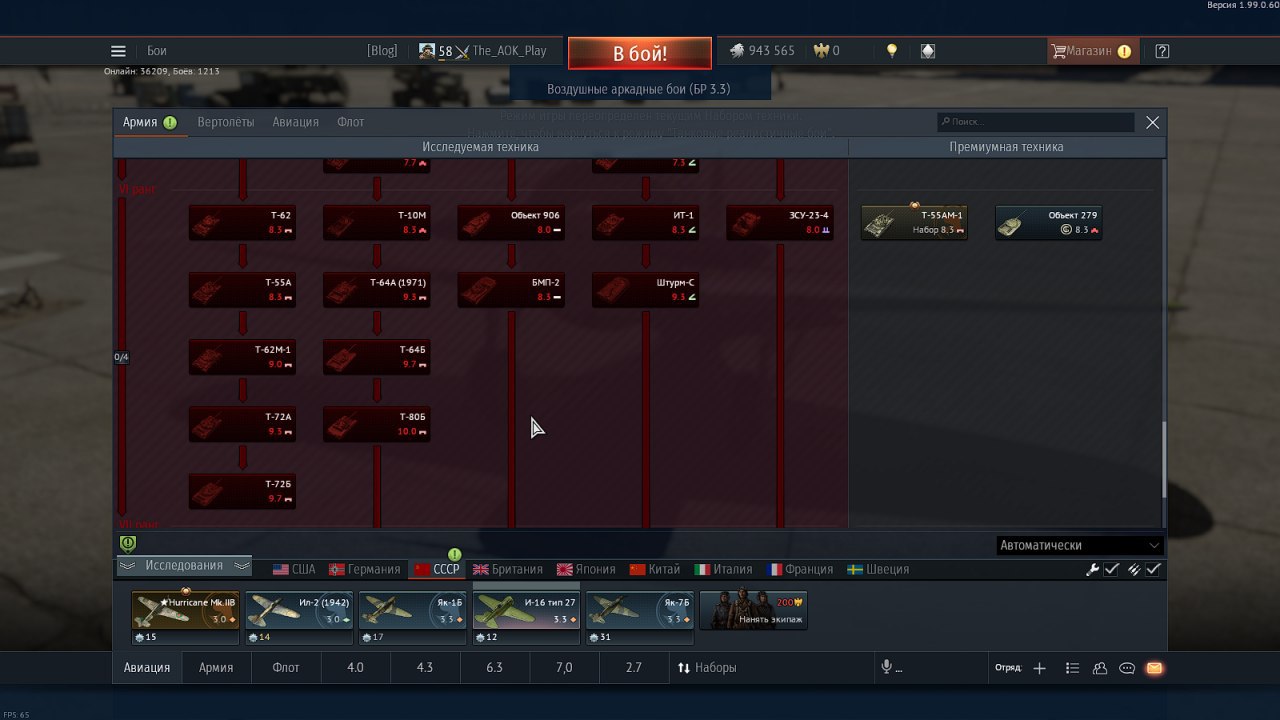Select Армия preset in bottom bar
Screen dimensions: 1280x720
tap(216, 667)
